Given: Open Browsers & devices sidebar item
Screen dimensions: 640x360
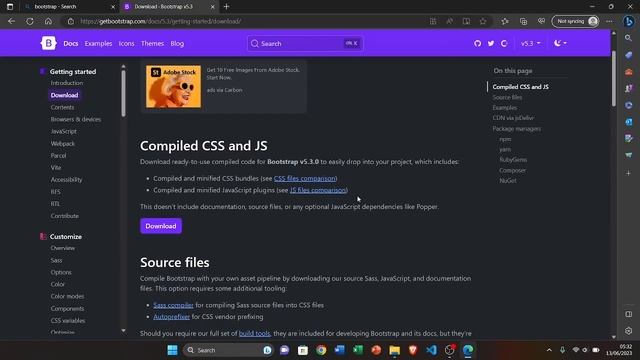Looking at the screenshot, I should [x=76, y=119].
